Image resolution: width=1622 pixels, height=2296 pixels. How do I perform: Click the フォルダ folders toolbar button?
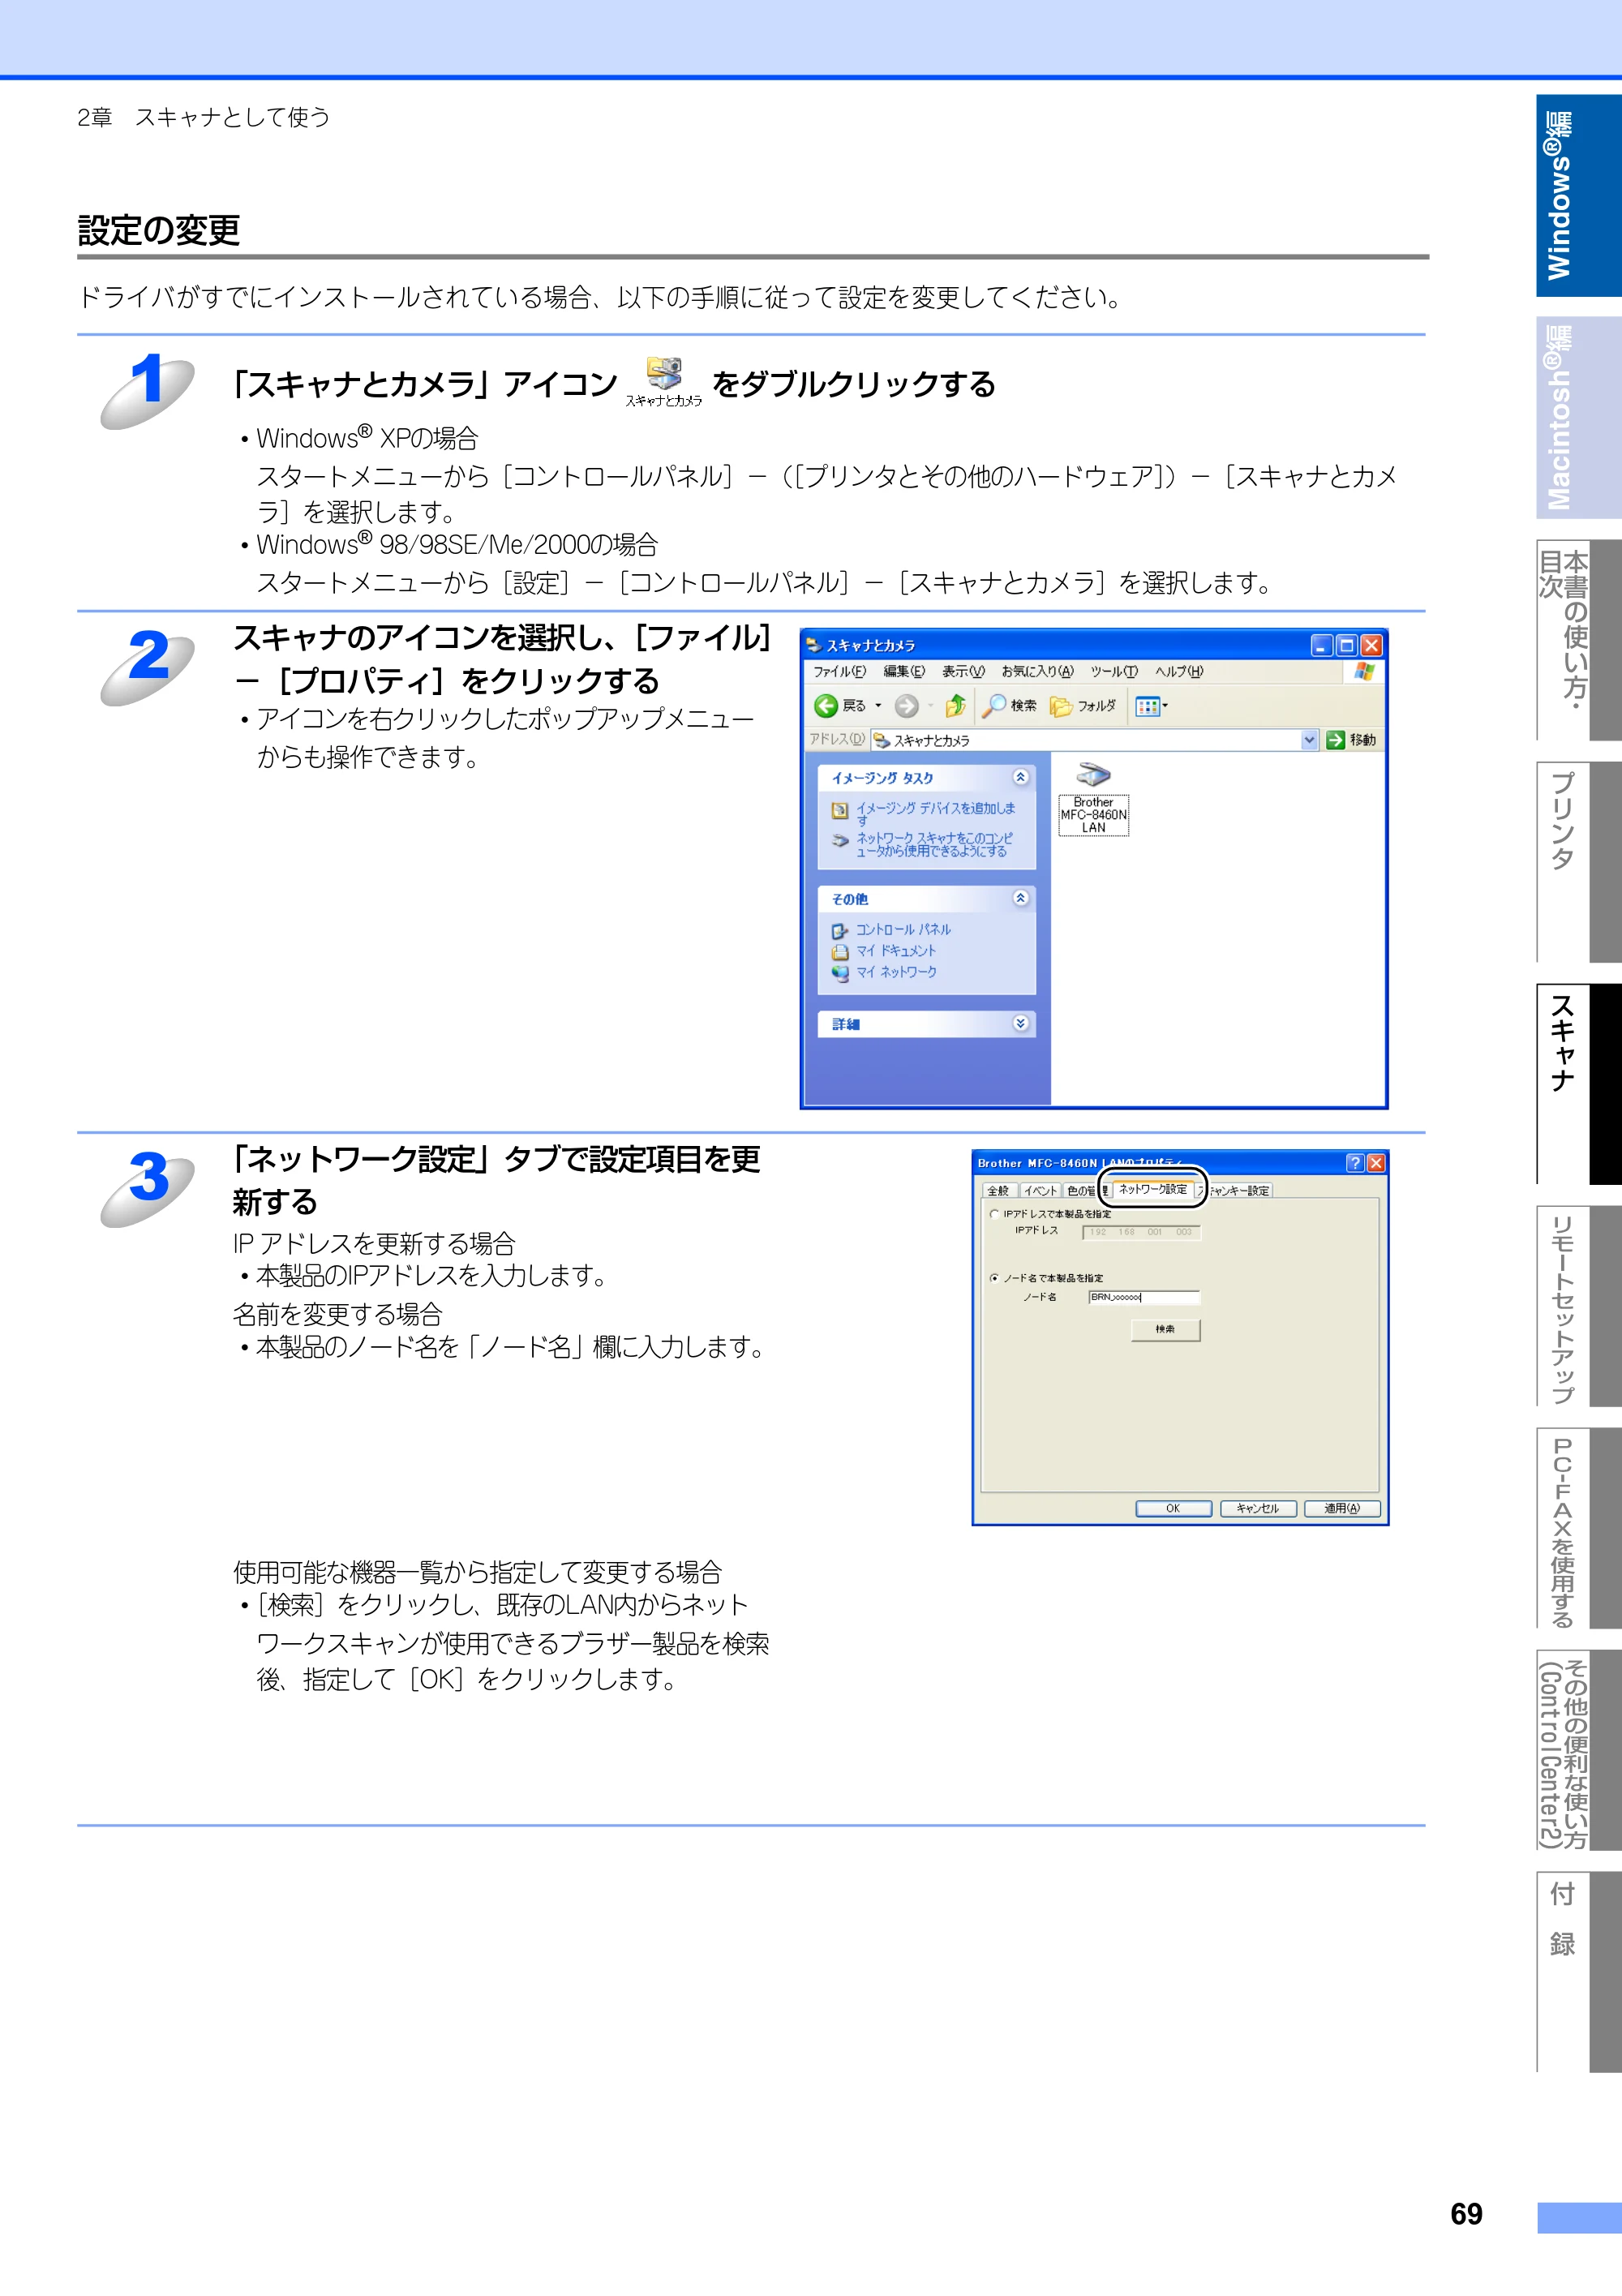(1082, 706)
